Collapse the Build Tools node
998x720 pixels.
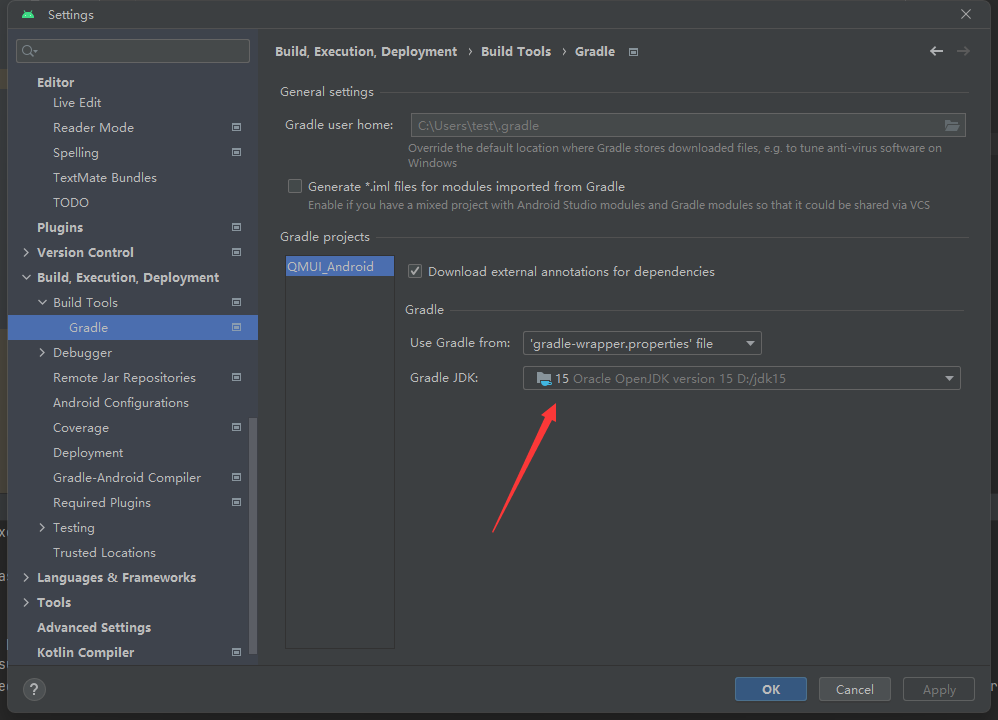42,302
